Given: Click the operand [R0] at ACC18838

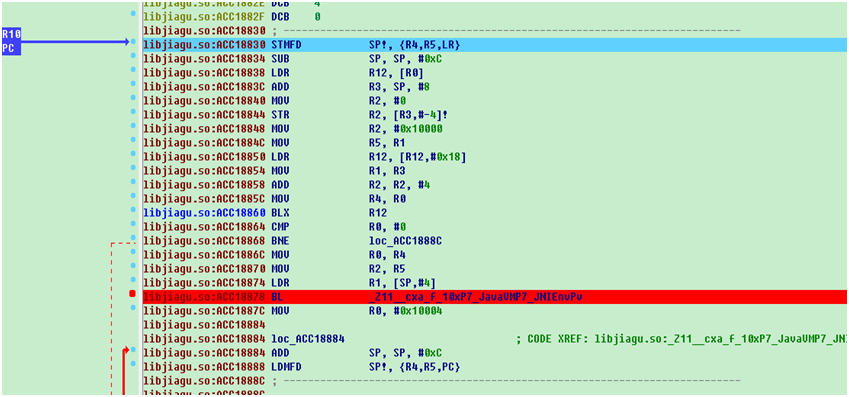Looking at the screenshot, I should (410, 73).
